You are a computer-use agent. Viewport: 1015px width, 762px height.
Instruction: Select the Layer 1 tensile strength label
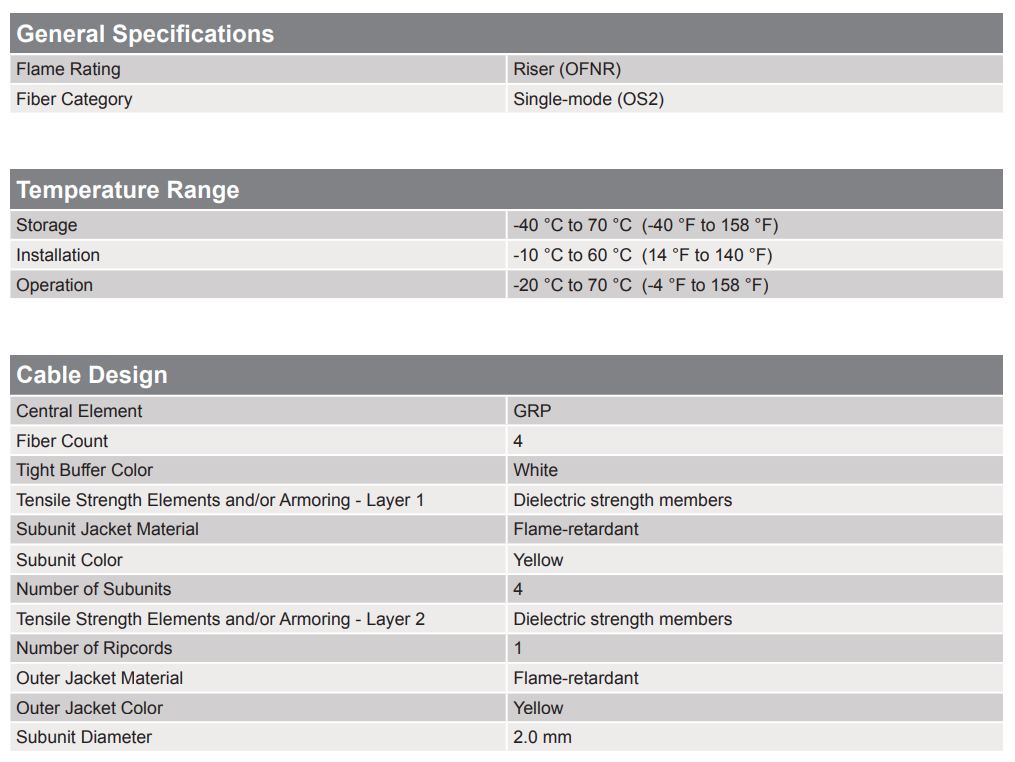coord(220,500)
